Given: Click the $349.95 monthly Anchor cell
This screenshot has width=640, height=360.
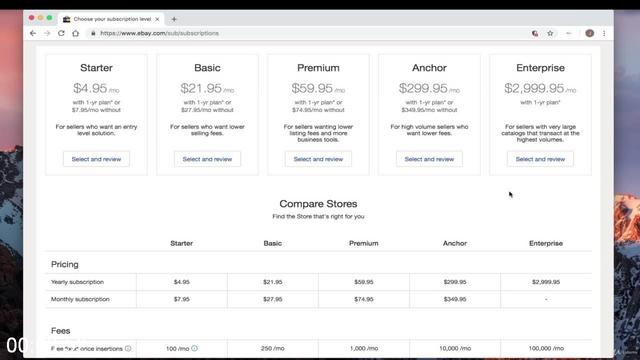Looking at the screenshot, I should tap(455, 299).
